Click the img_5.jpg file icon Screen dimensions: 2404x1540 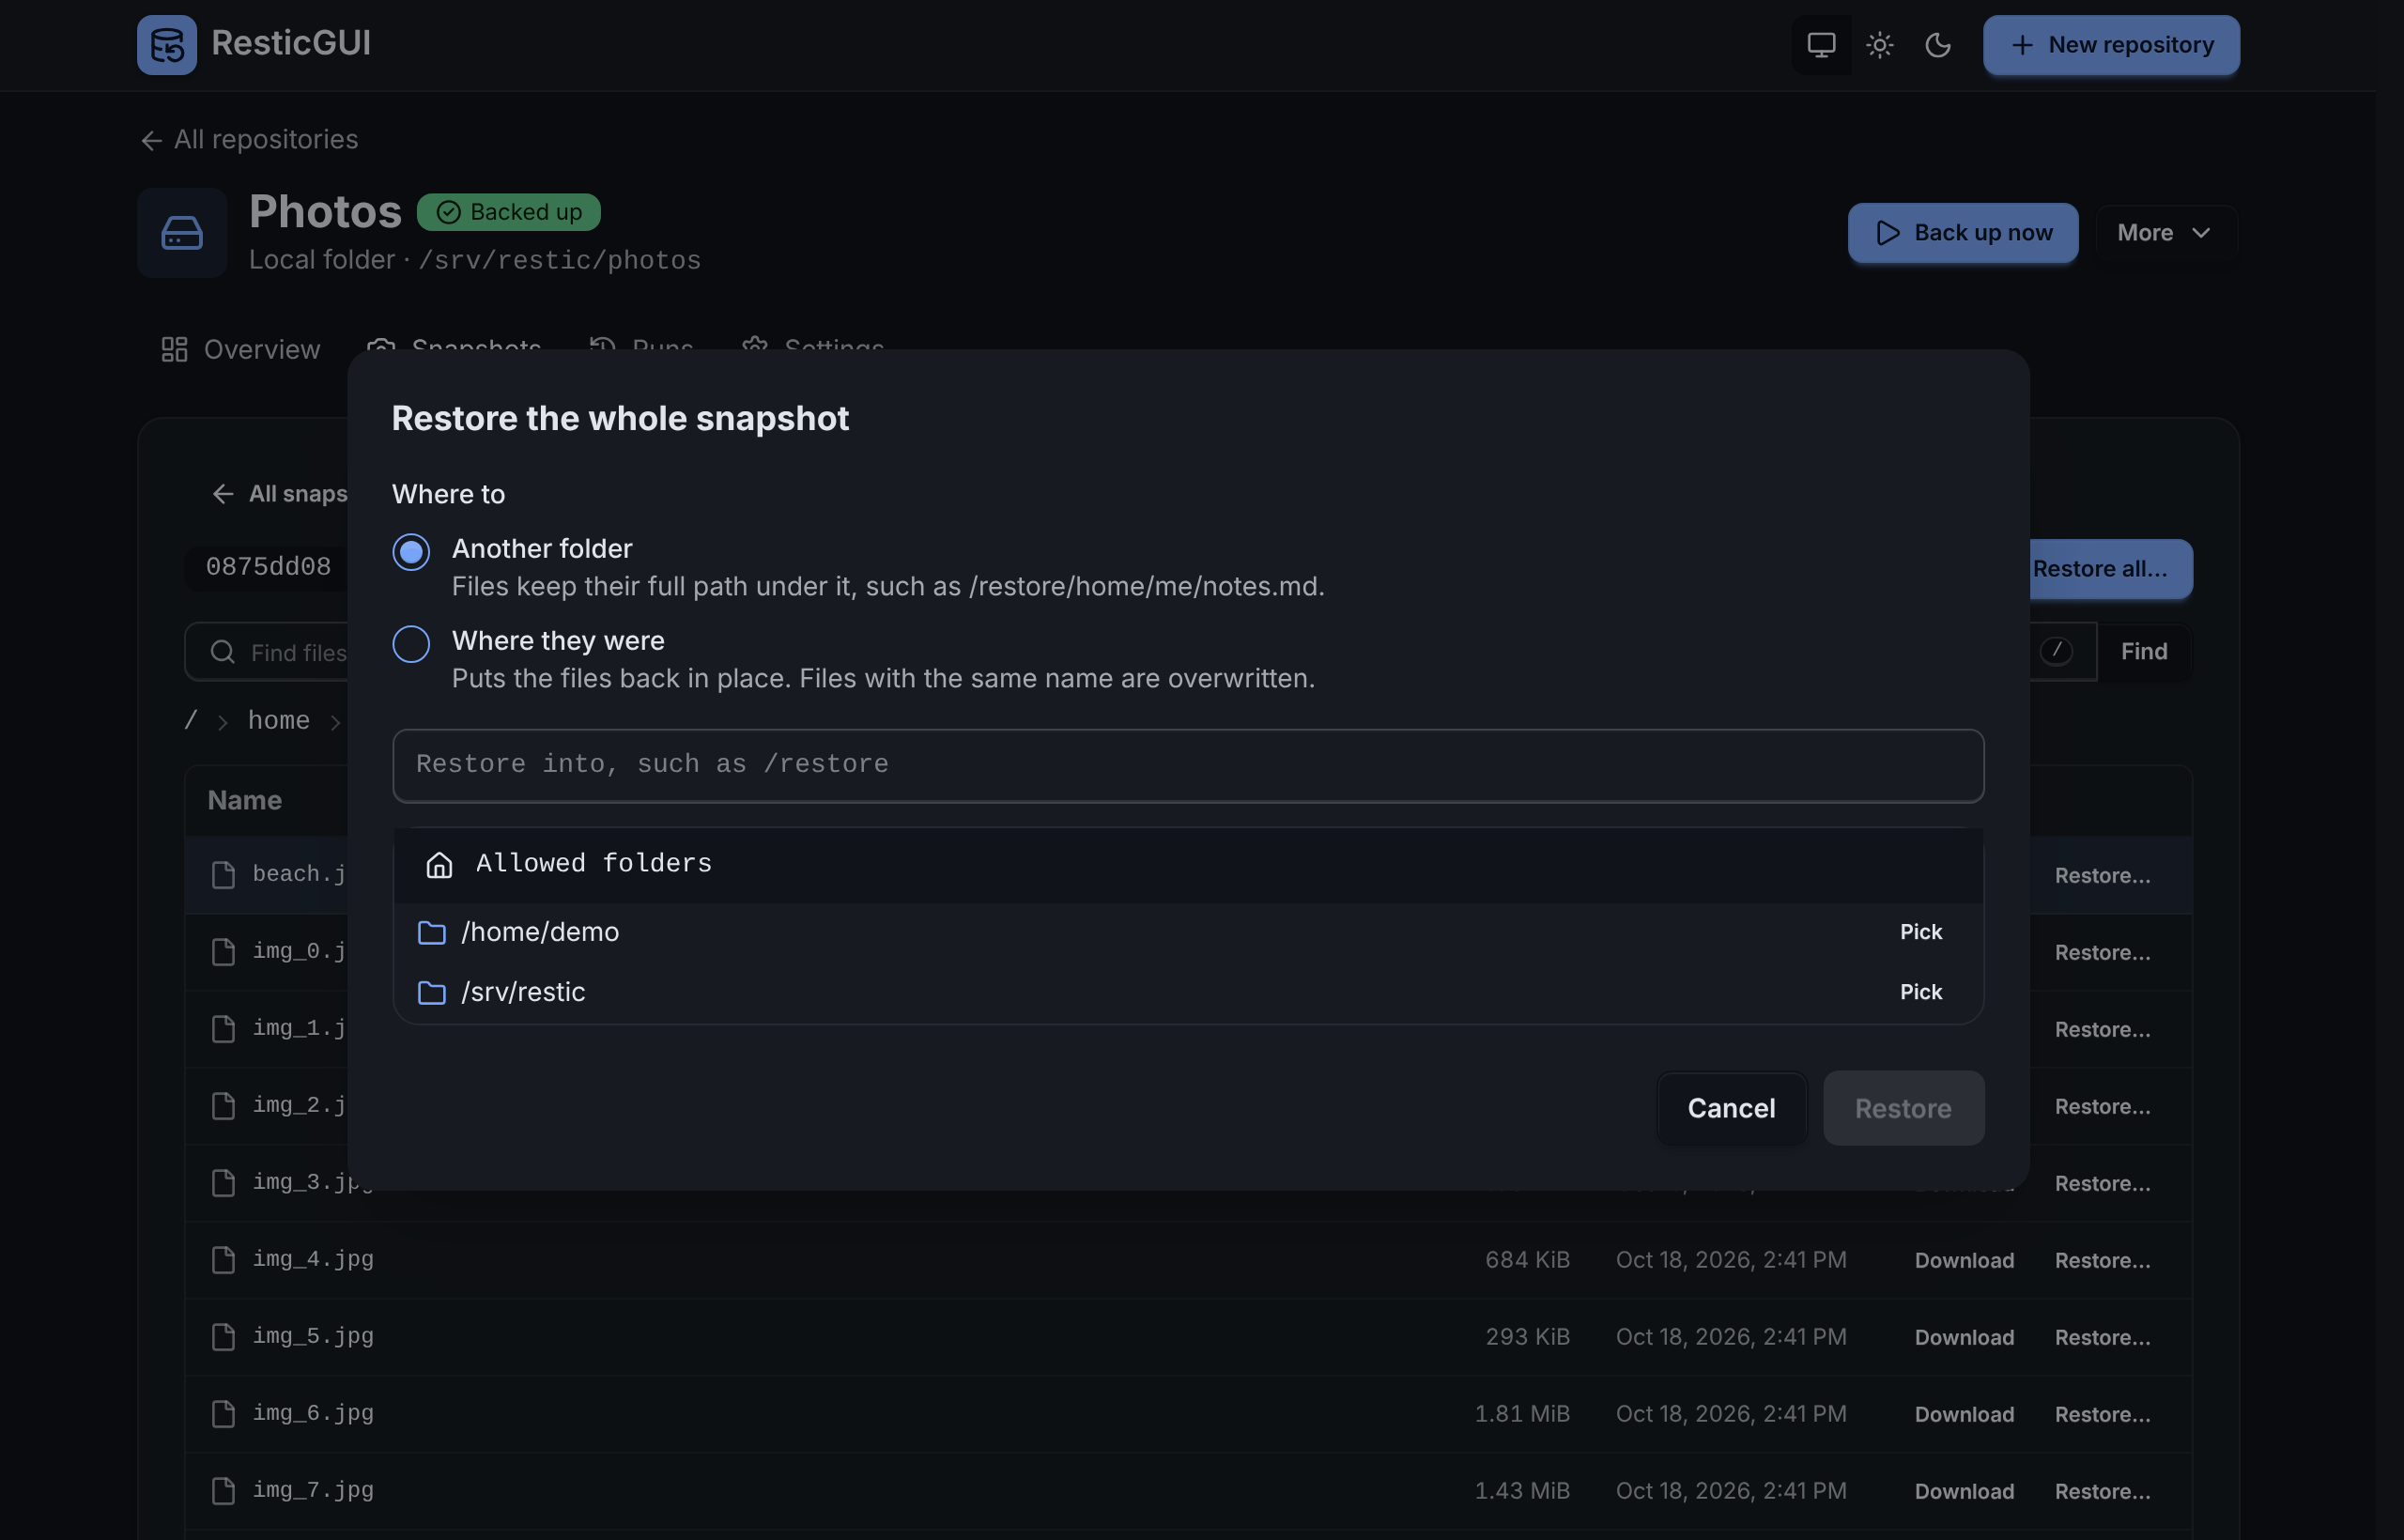pos(223,1337)
